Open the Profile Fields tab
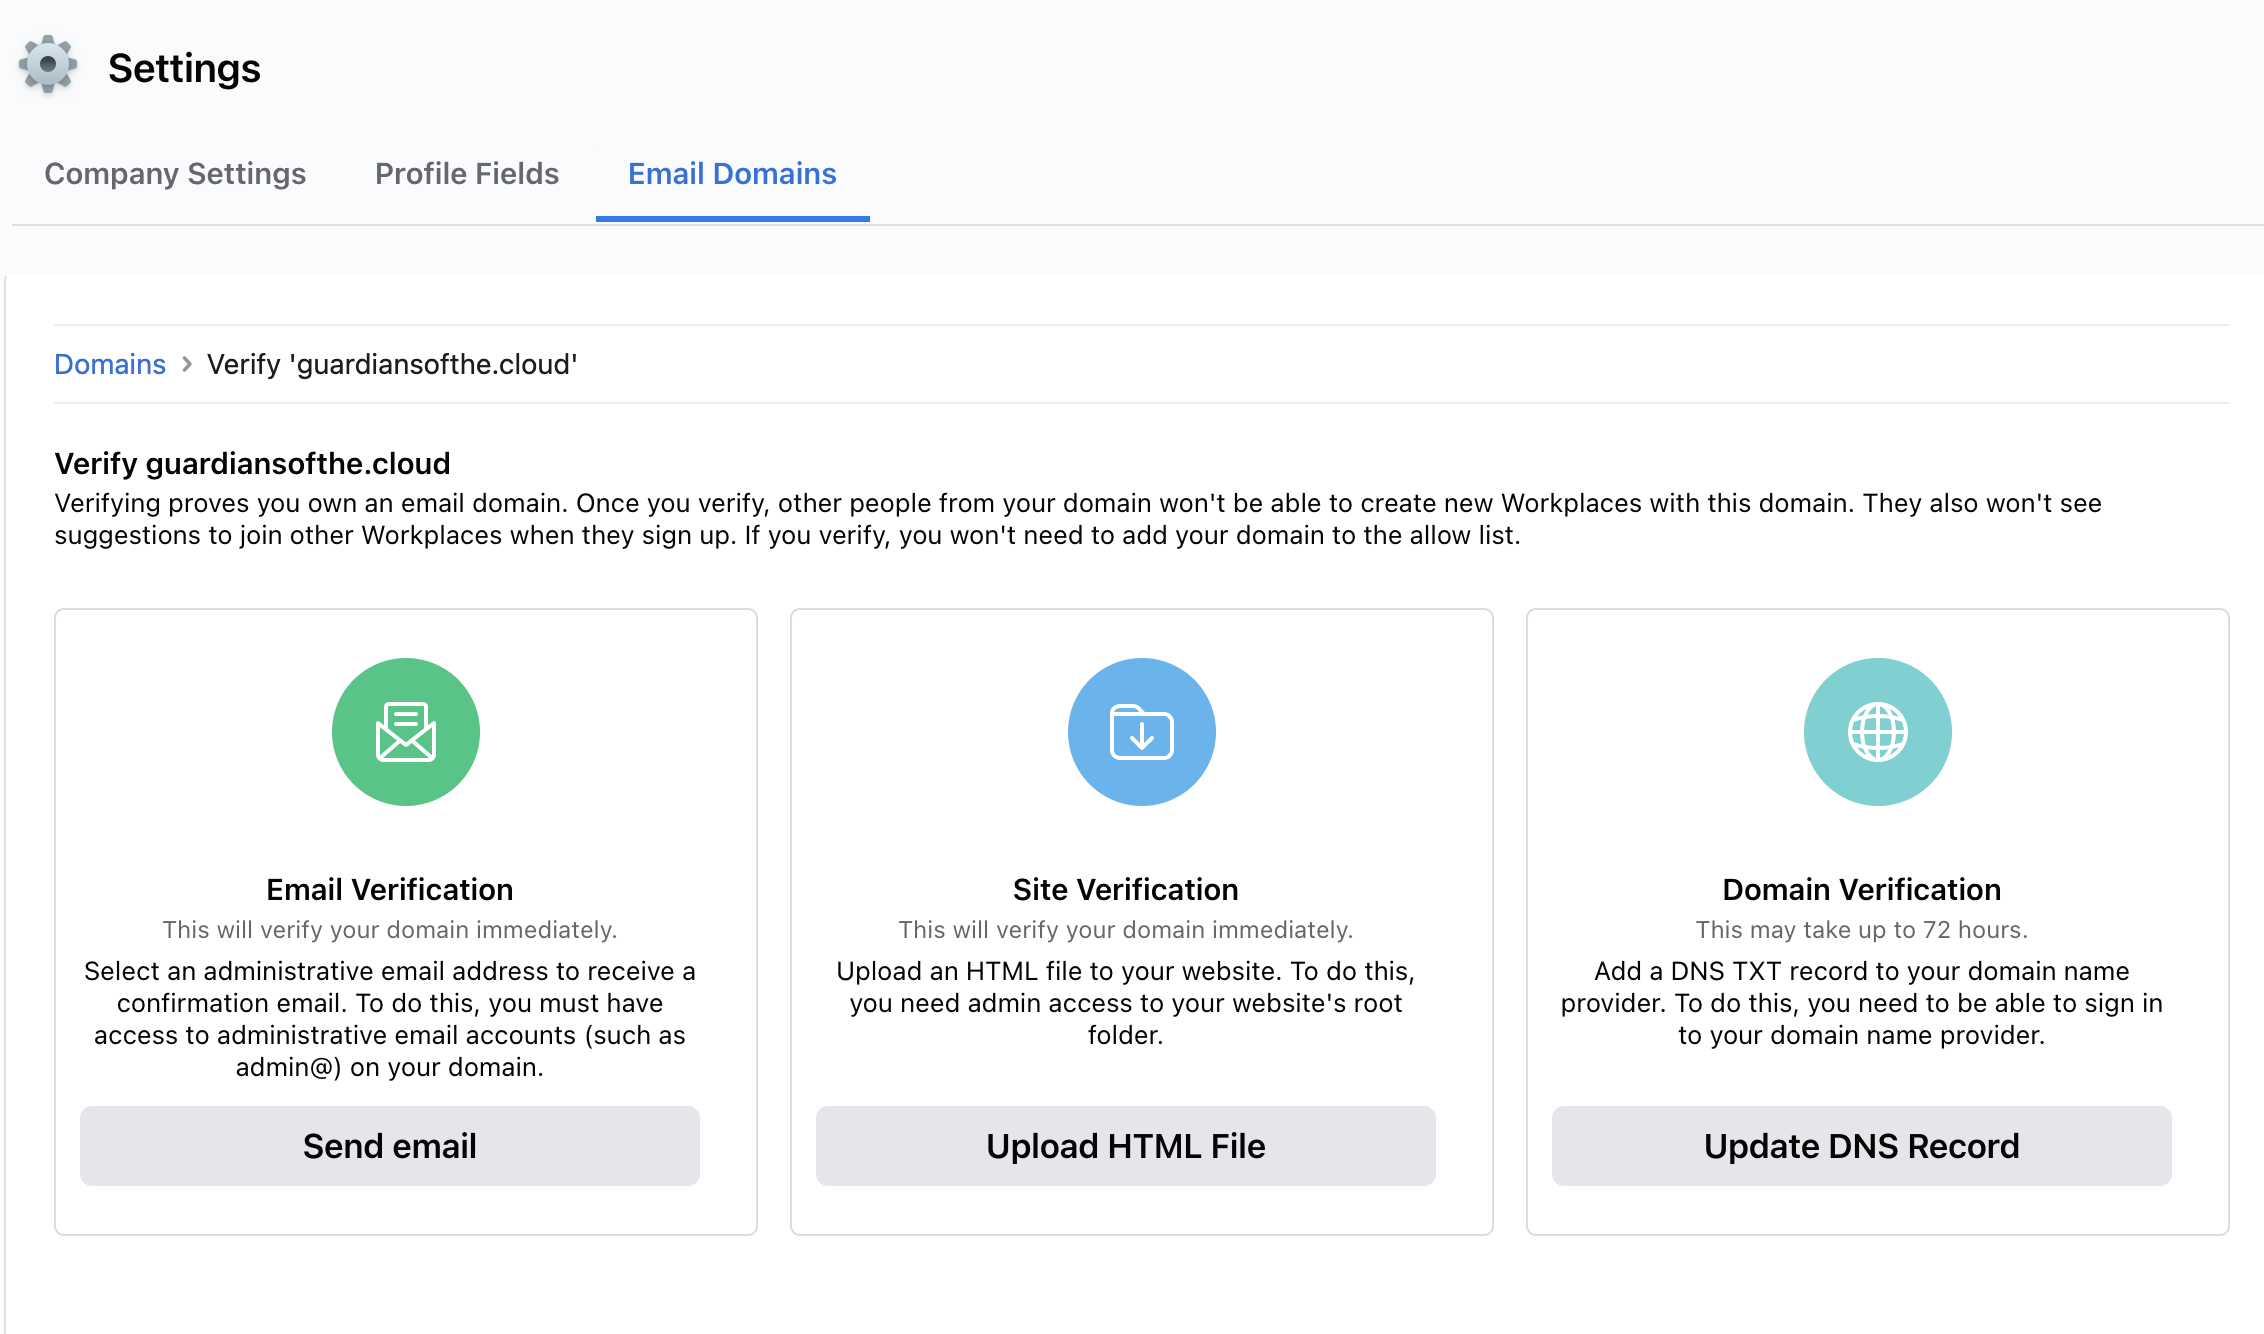Screen dimensions: 2264x1334 466,173
